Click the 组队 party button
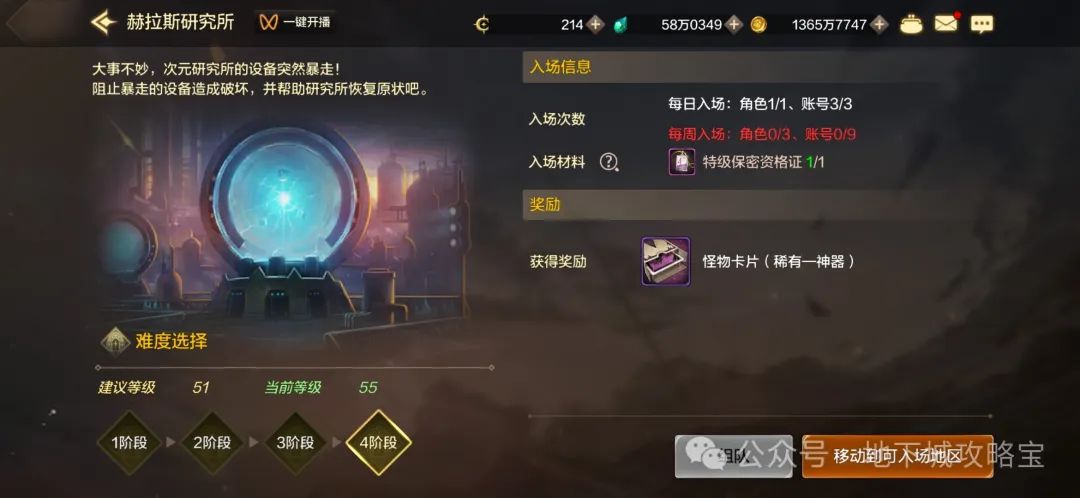Screen dimensions: 1080x498 point(734,456)
